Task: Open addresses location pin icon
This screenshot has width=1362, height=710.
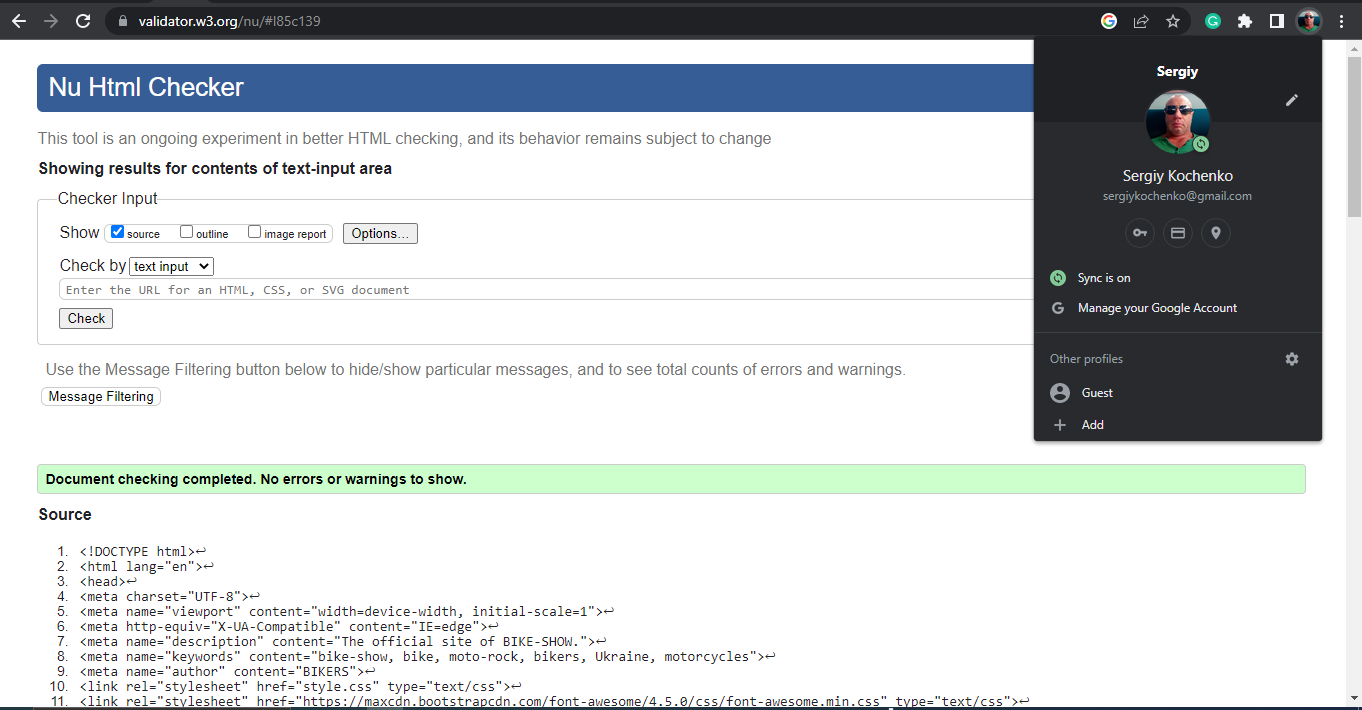Action: click(x=1216, y=233)
